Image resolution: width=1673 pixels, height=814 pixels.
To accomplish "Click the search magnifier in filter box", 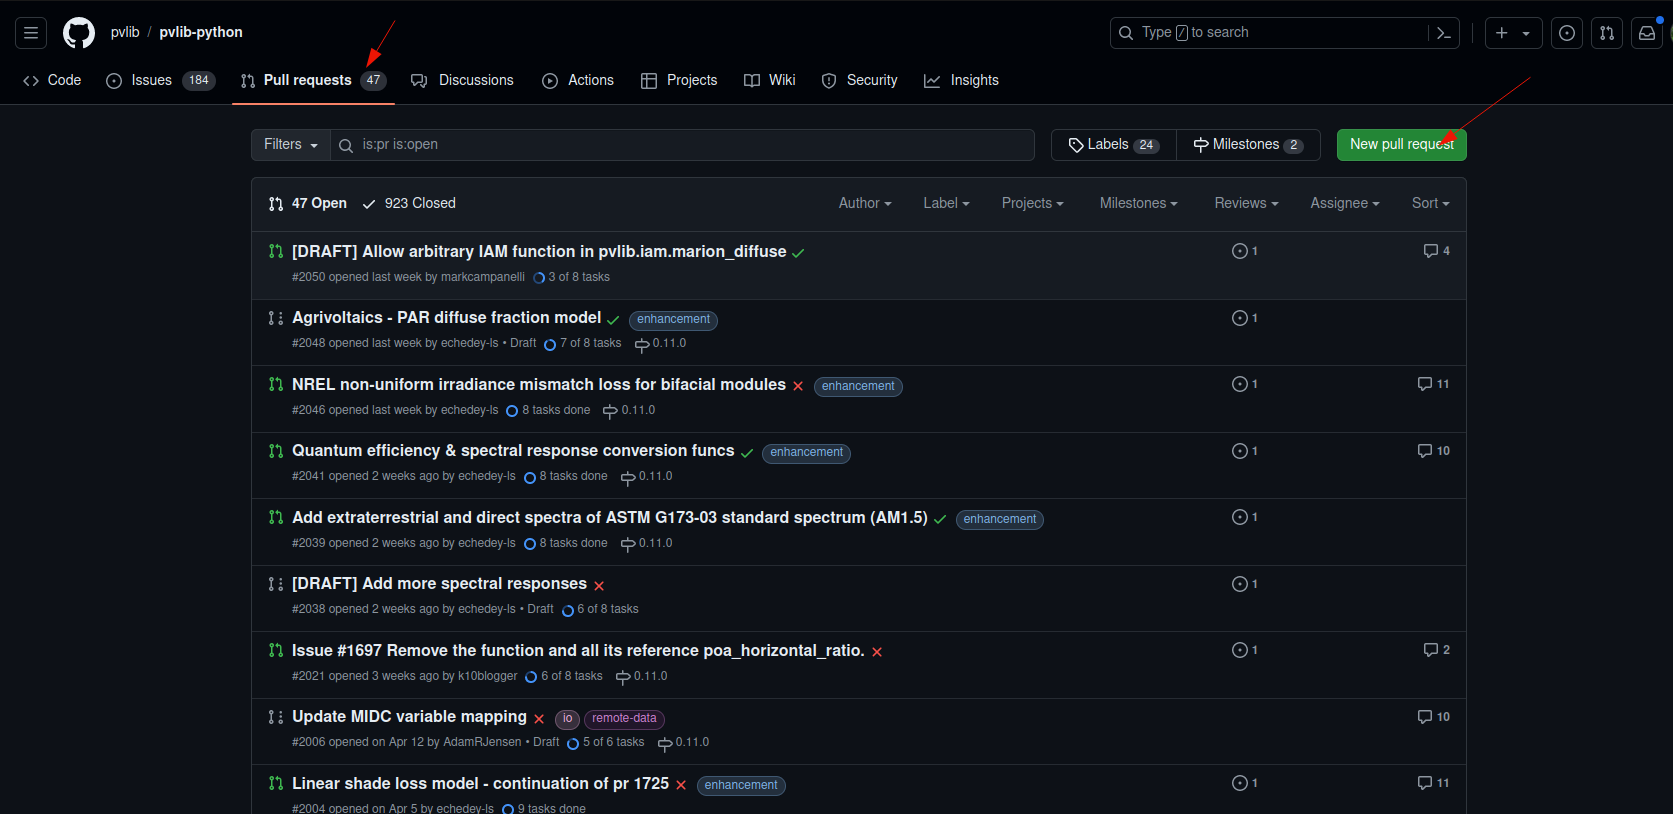I will [346, 145].
